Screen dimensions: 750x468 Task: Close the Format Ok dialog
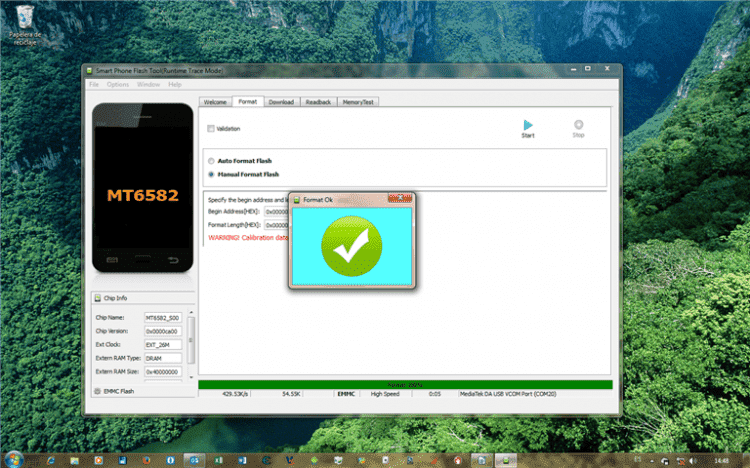click(x=400, y=198)
